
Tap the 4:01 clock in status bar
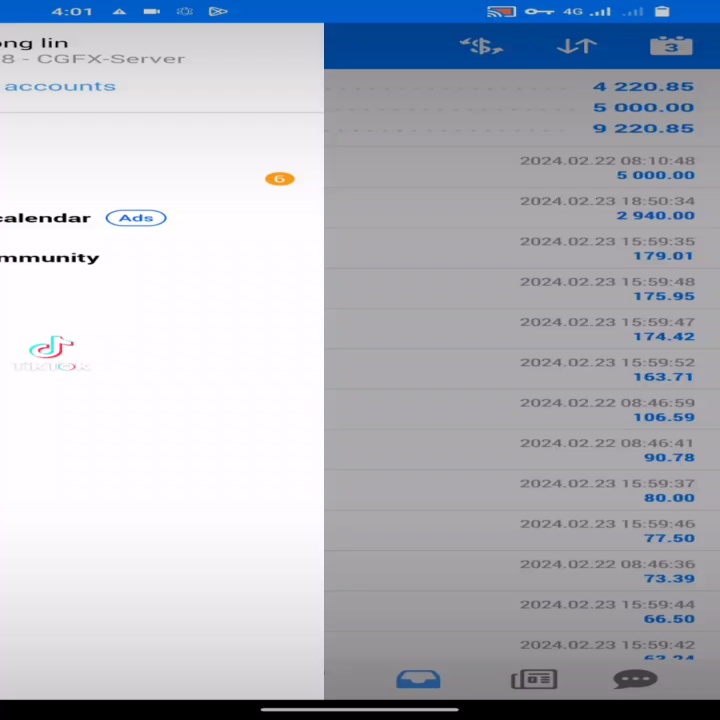click(72, 11)
